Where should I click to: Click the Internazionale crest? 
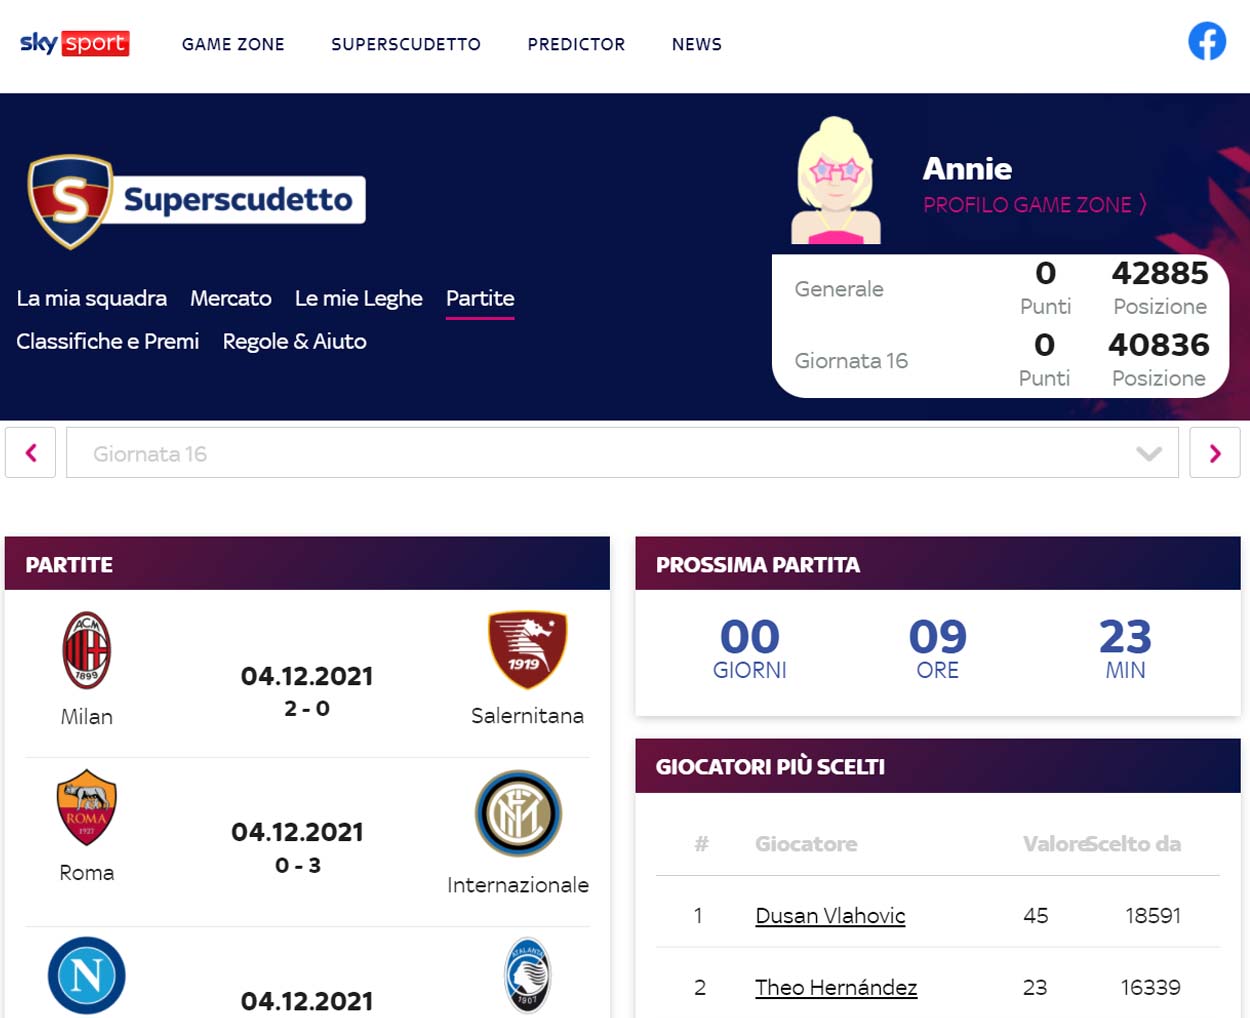click(x=518, y=813)
